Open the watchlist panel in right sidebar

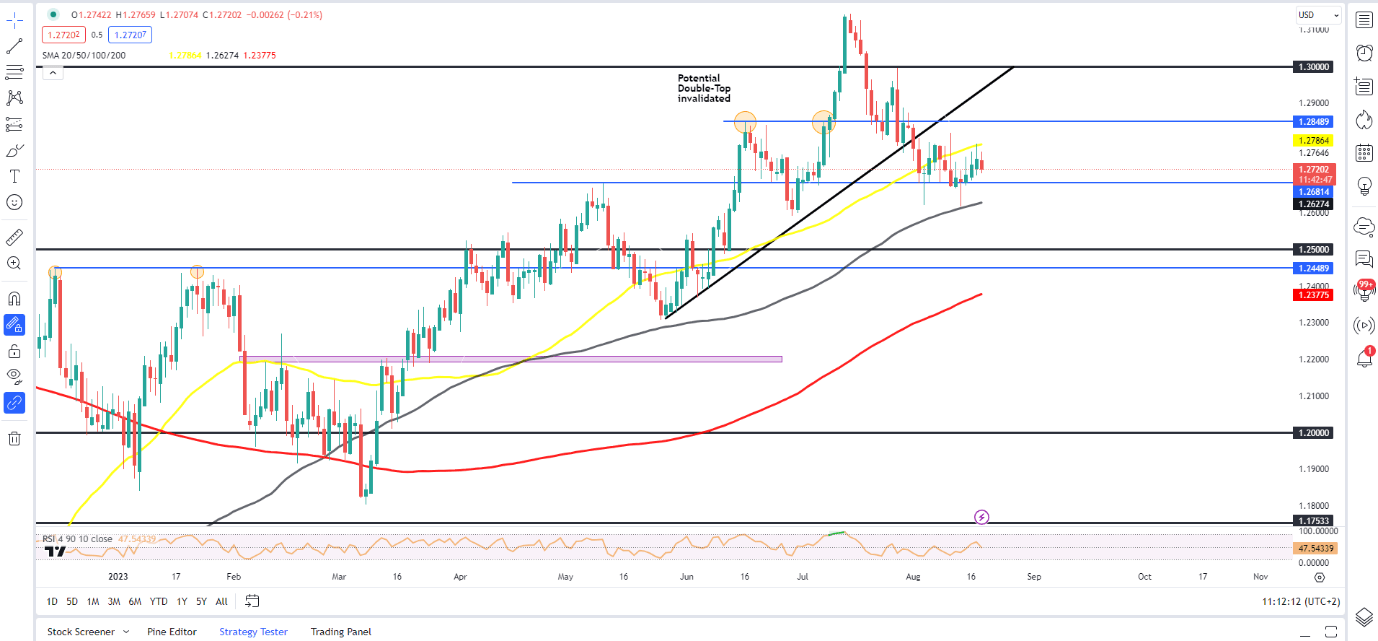pyautogui.click(x=1364, y=19)
